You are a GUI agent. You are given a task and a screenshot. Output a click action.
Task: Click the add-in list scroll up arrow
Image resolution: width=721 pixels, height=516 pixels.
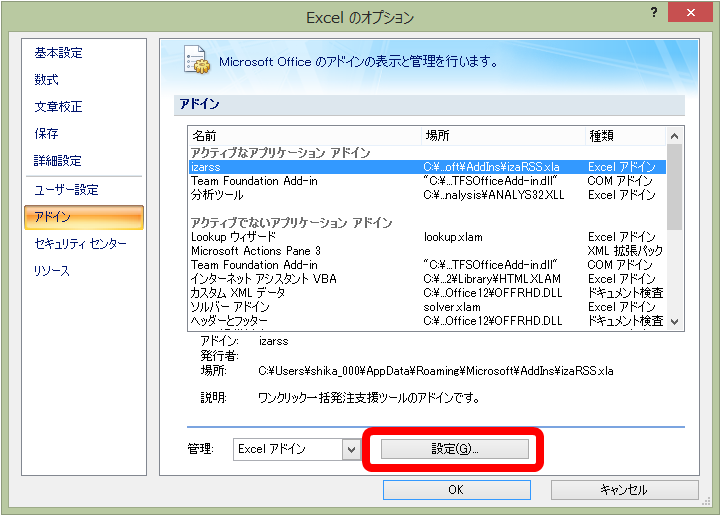tap(675, 136)
